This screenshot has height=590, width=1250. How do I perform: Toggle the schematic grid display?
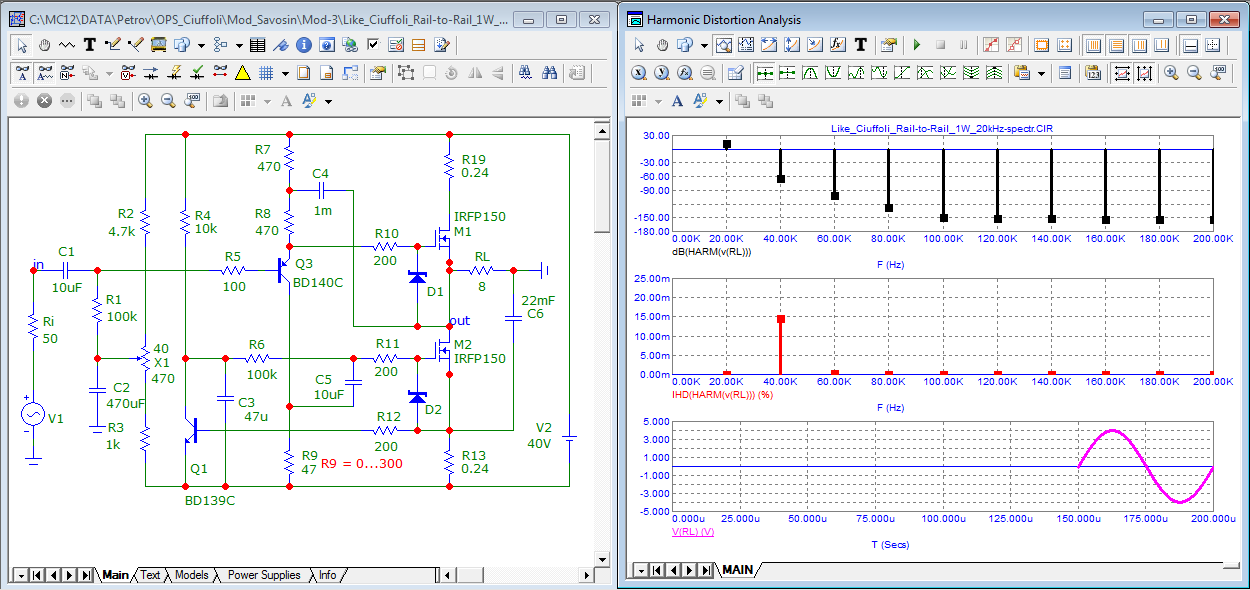267,72
